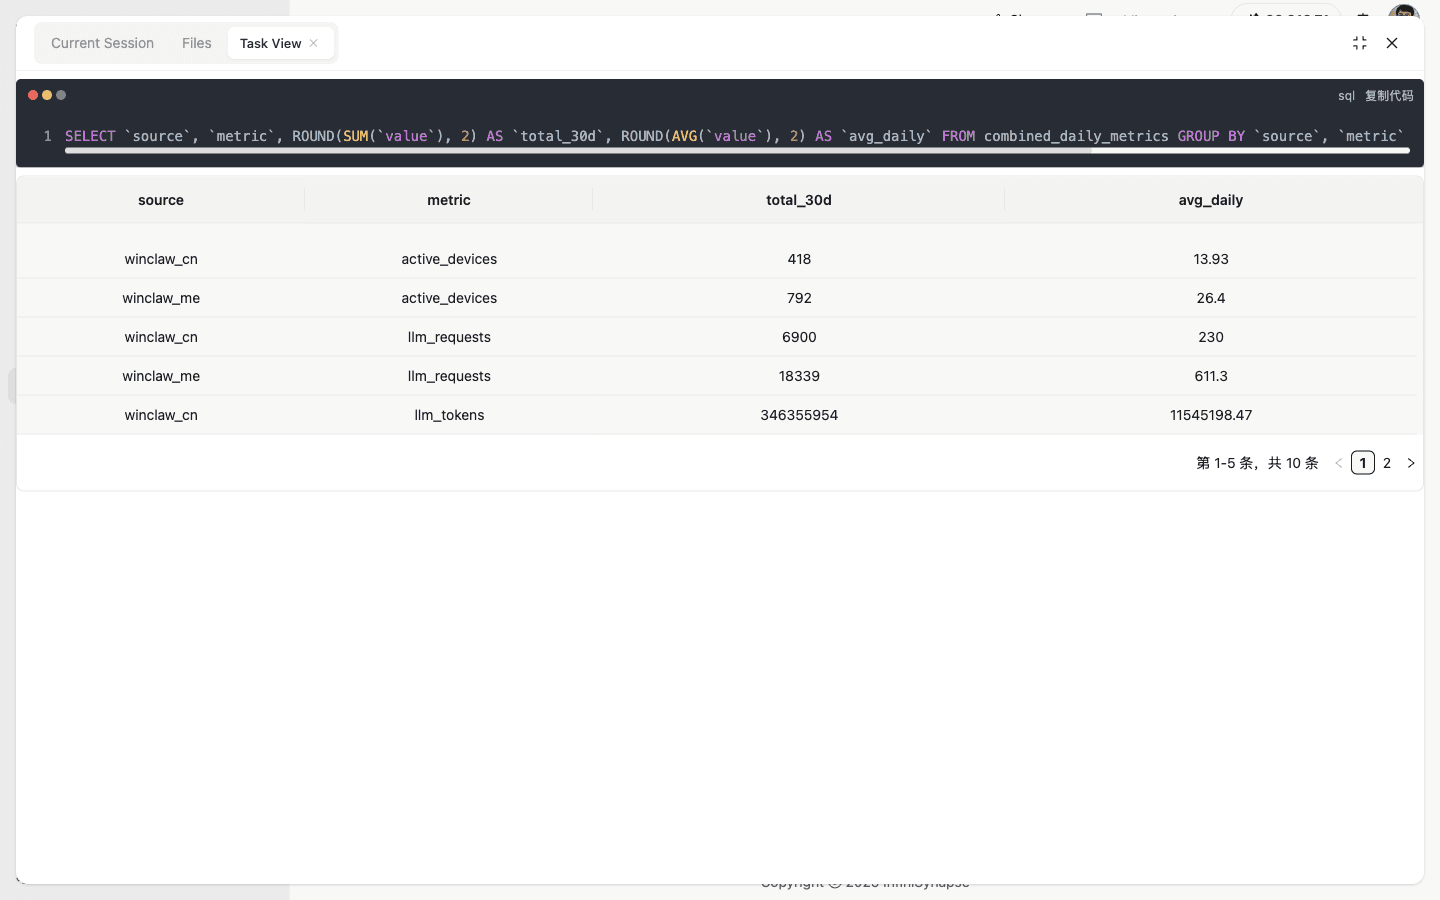Click winclaw_cn in the llm_requests row
Image resolution: width=1440 pixels, height=900 pixels.
coord(161,337)
